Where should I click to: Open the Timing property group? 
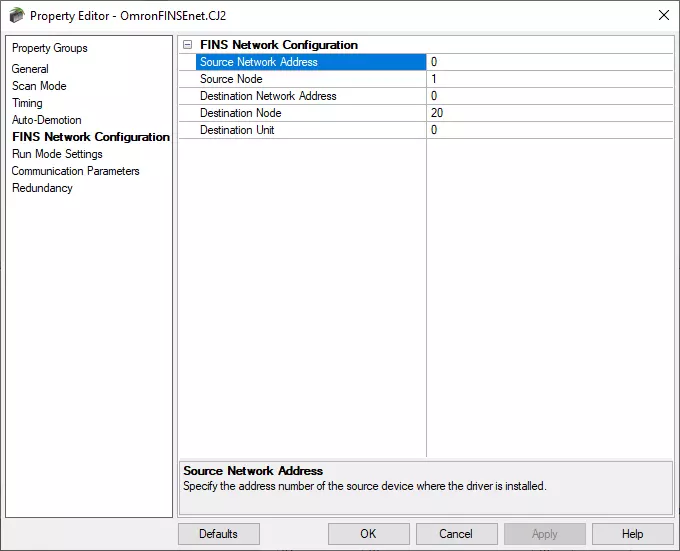pyautogui.click(x=27, y=103)
